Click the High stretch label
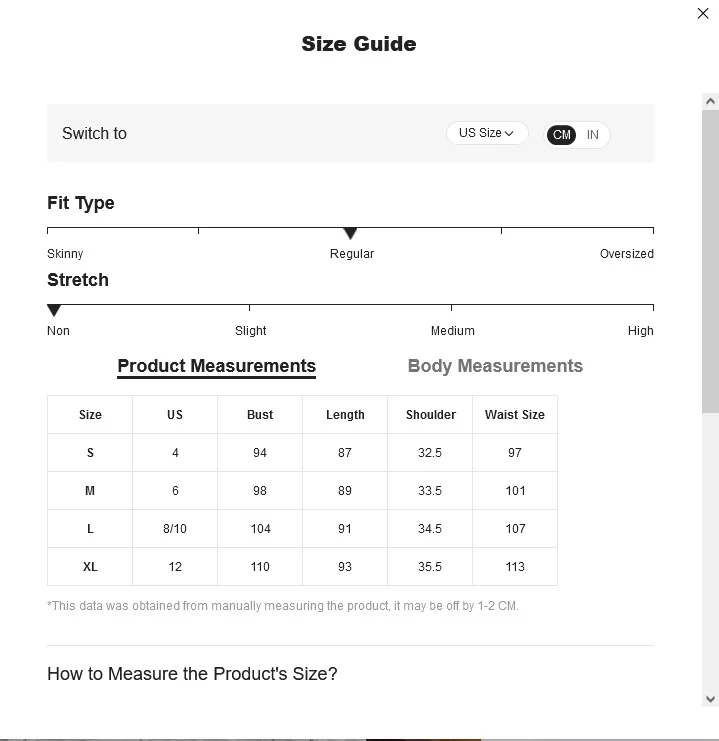 pyautogui.click(x=641, y=331)
